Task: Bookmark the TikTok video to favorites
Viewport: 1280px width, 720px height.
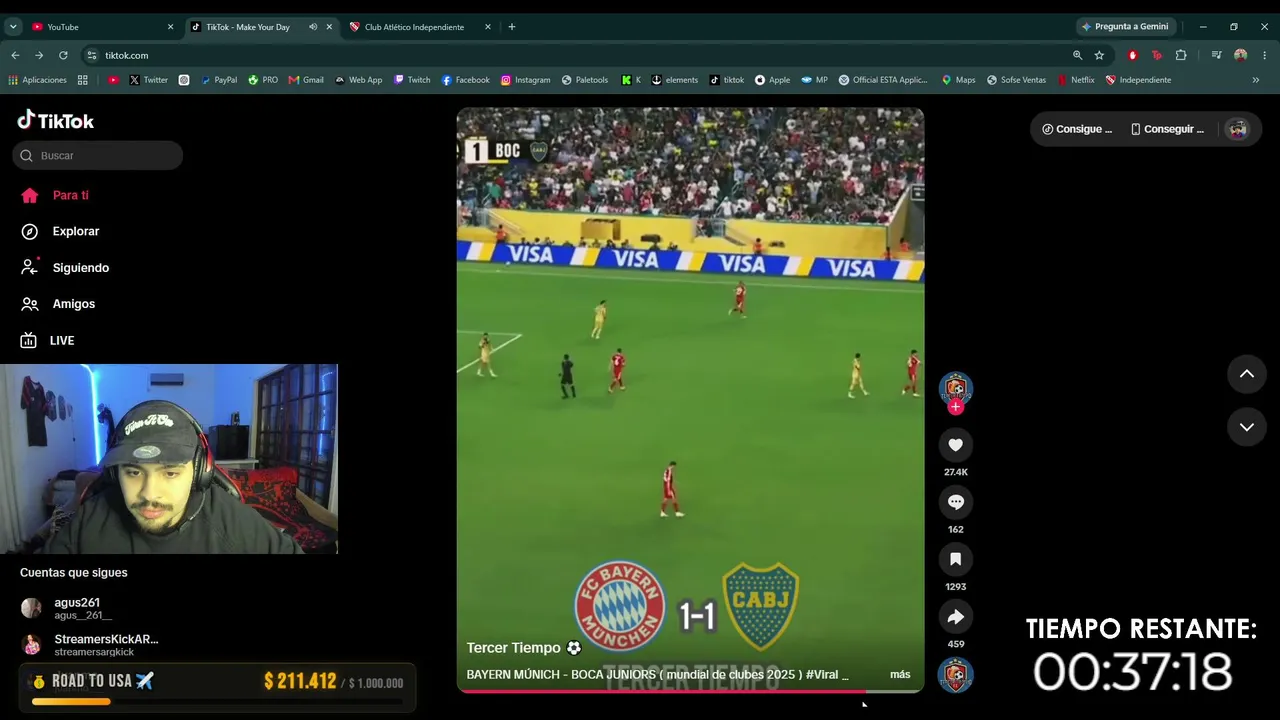Action: coord(955,559)
